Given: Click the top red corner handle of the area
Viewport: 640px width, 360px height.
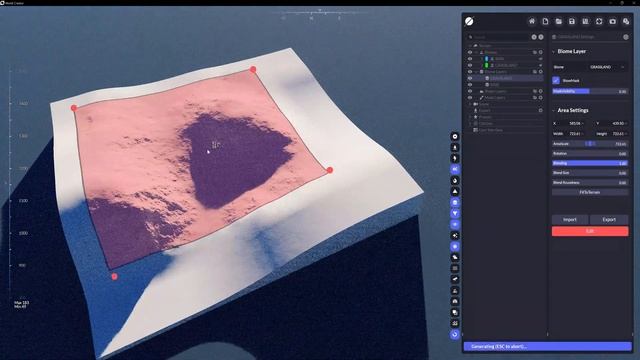Looking at the screenshot, I should (x=253, y=70).
